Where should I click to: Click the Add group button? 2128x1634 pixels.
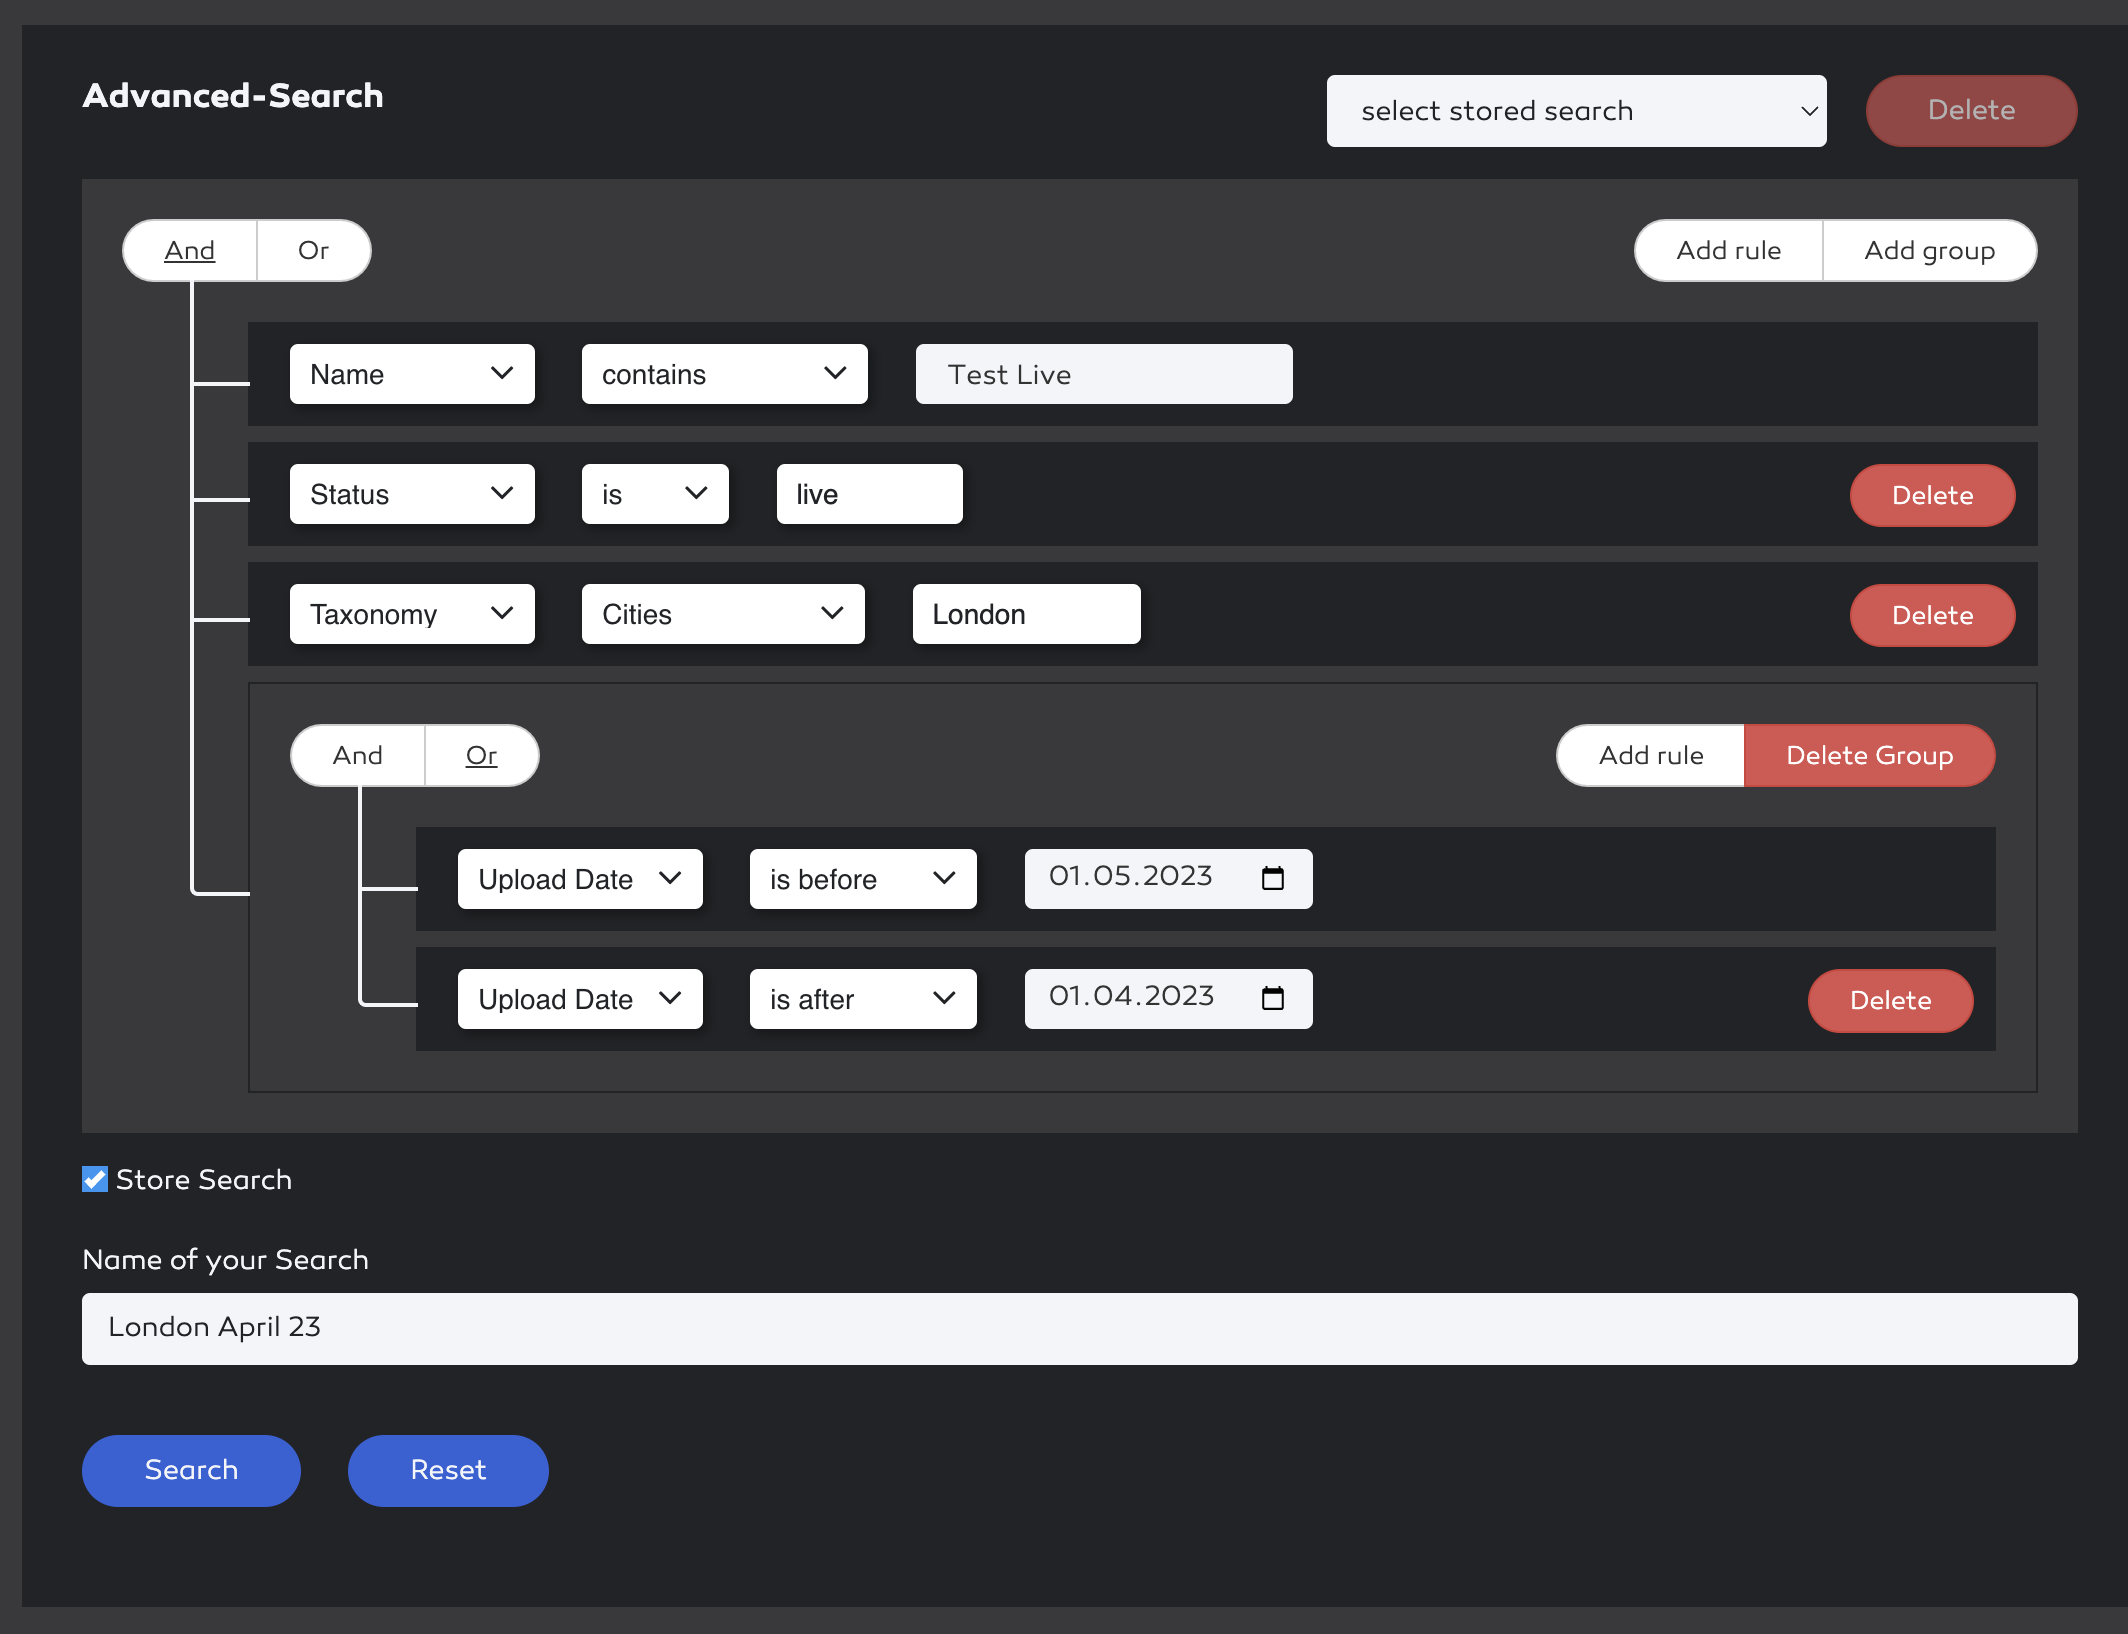[1929, 250]
